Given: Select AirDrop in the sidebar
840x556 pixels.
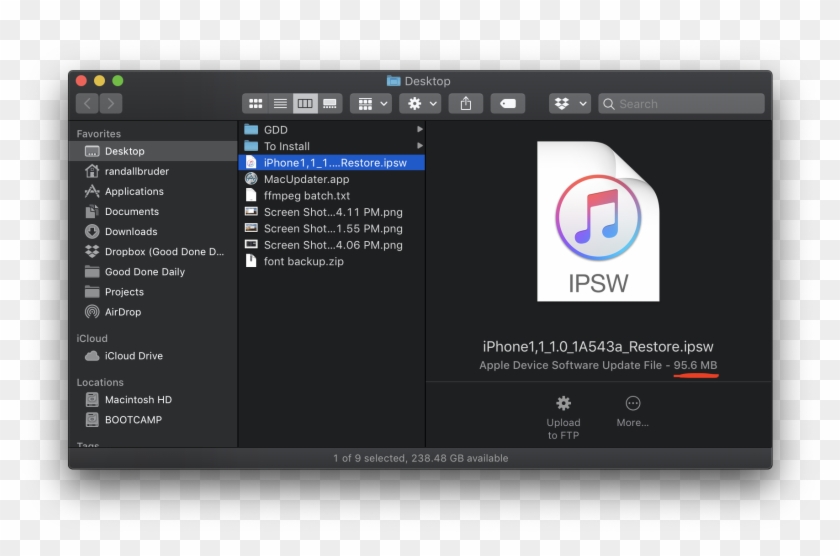Looking at the screenshot, I should click(x=123, y=312).
